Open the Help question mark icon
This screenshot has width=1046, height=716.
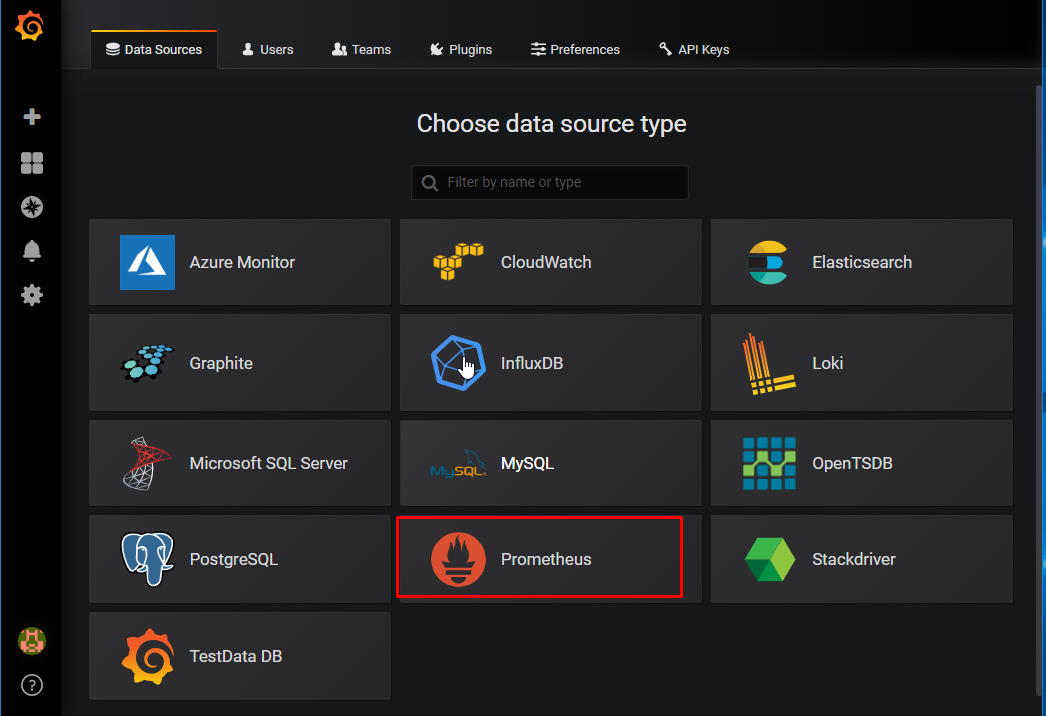point(32,686)
